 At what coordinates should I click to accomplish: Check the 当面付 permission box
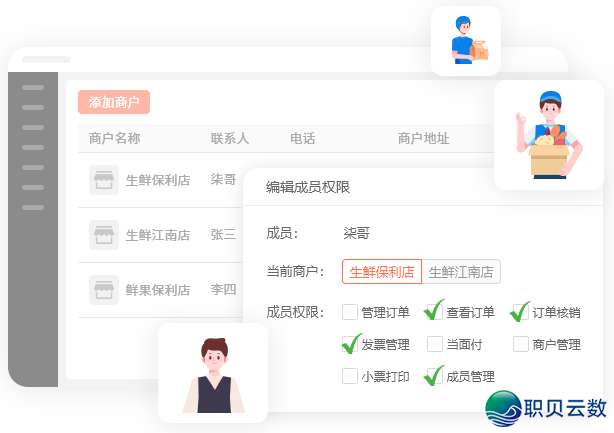click(x=435, y=344)
